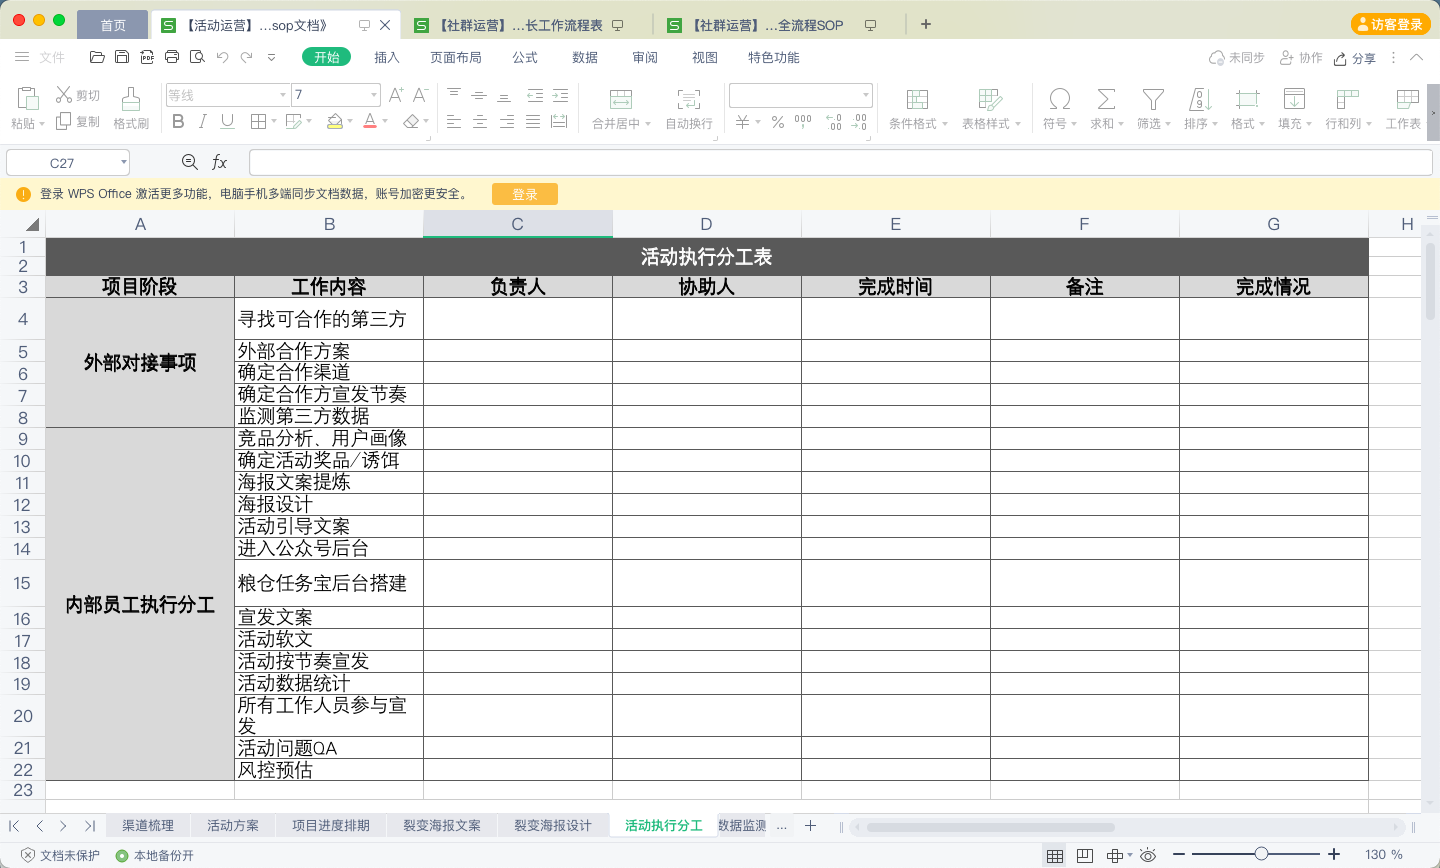Add a new sheet with the plus button
Screen dimensions: 1440x868
pos(810,825)
